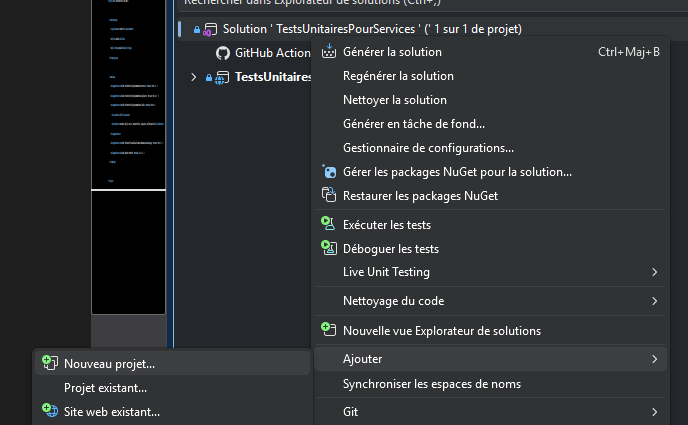Choose Nouveau projet in the submenu
The image size is (688, 425).
coord(172,364)
